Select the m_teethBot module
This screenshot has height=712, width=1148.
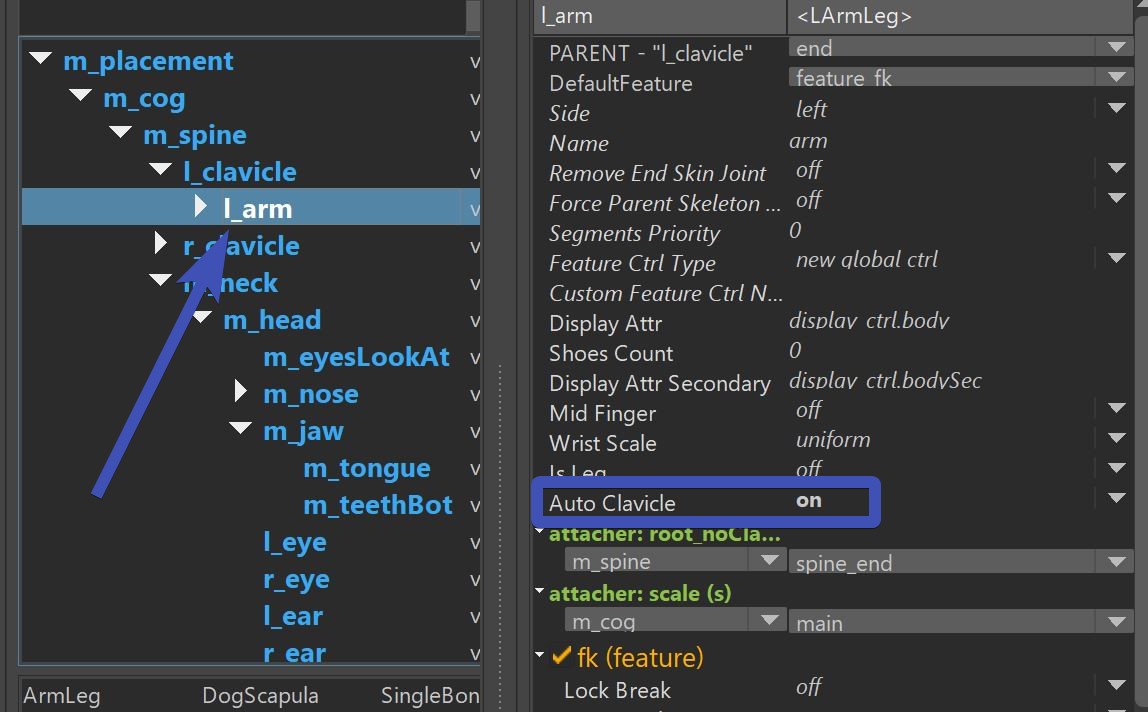pyautogui.click(x=378, y=505)
